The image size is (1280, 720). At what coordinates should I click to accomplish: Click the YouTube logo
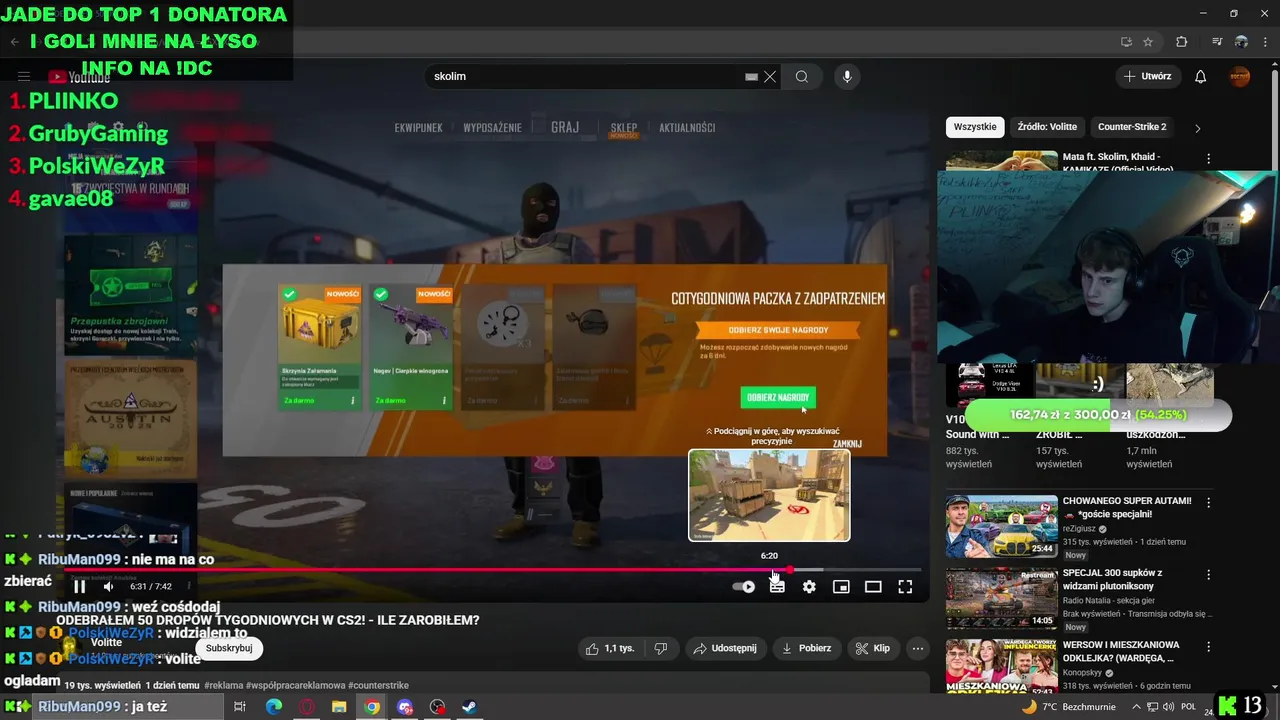pos(80,77)
